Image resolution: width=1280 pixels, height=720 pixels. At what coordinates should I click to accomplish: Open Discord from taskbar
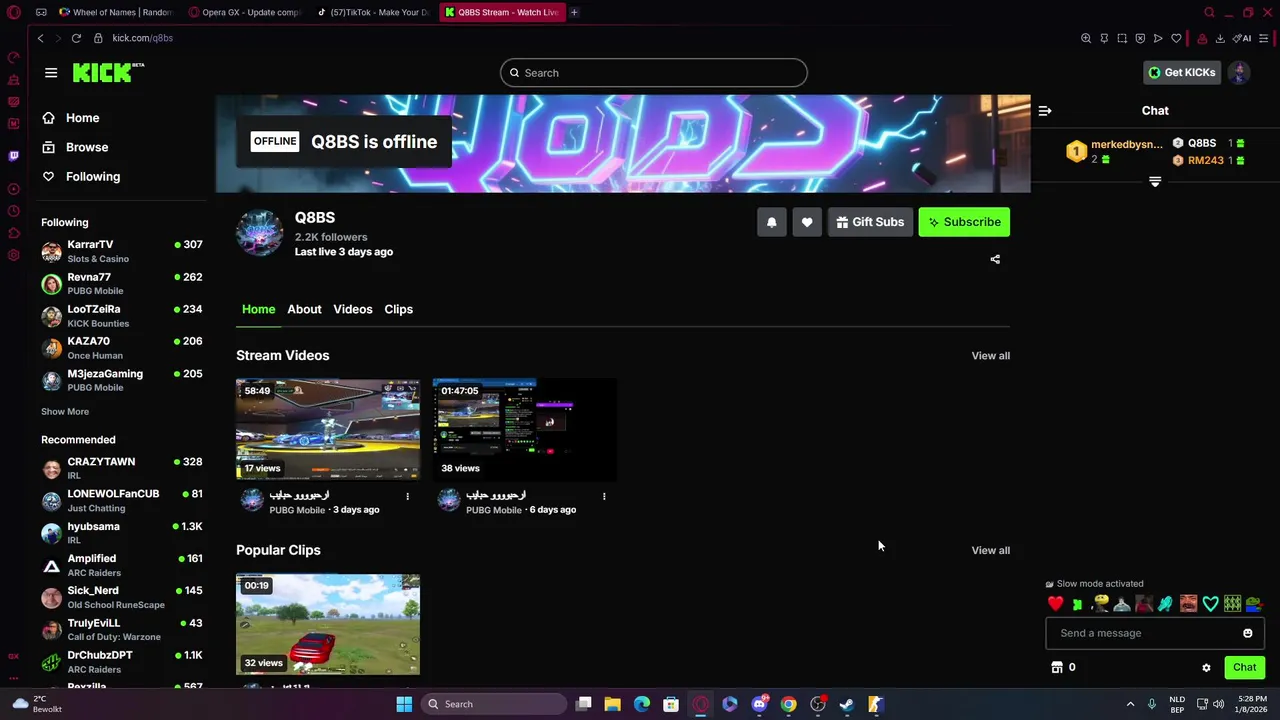tap(759, 704)
